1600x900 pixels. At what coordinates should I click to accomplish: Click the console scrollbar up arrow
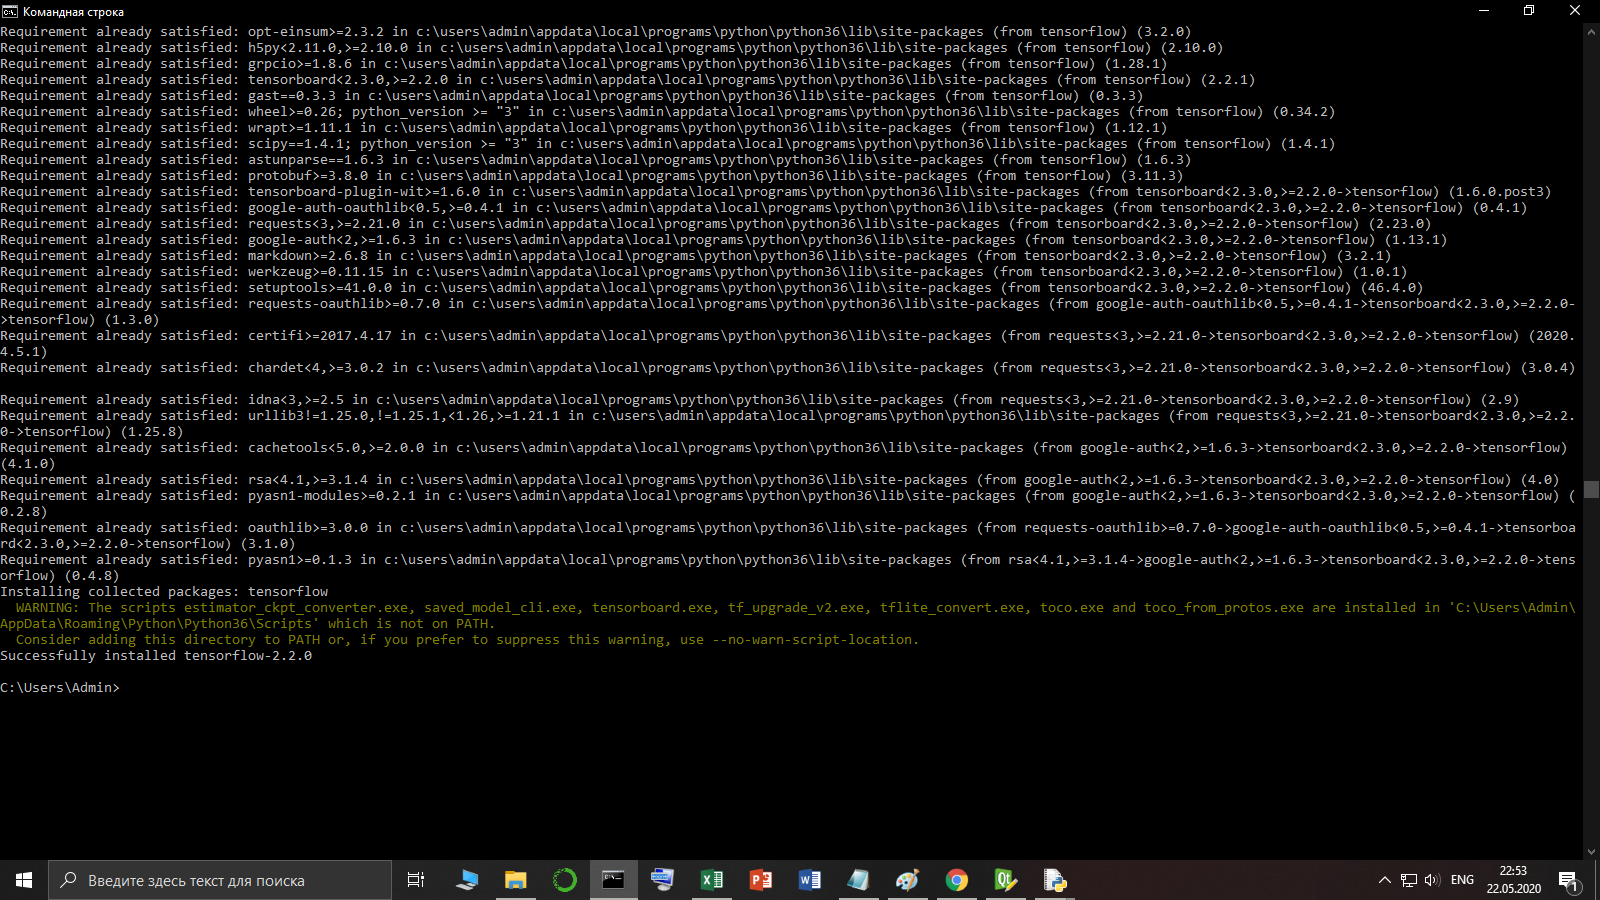[x=1592, y=31]
